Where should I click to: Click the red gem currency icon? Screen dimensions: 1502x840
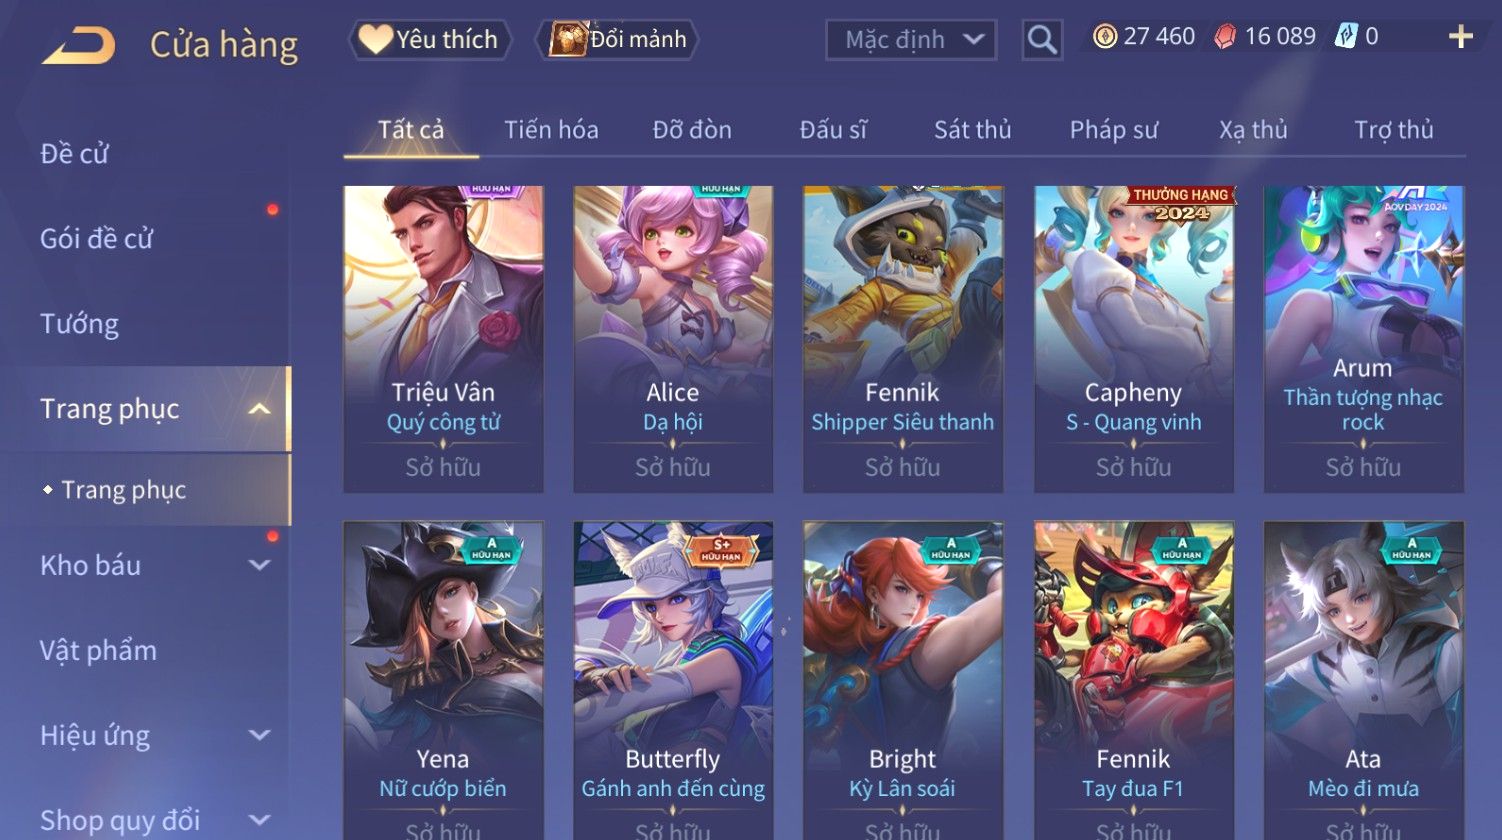pyautogui.click(x=1225, y=37)
